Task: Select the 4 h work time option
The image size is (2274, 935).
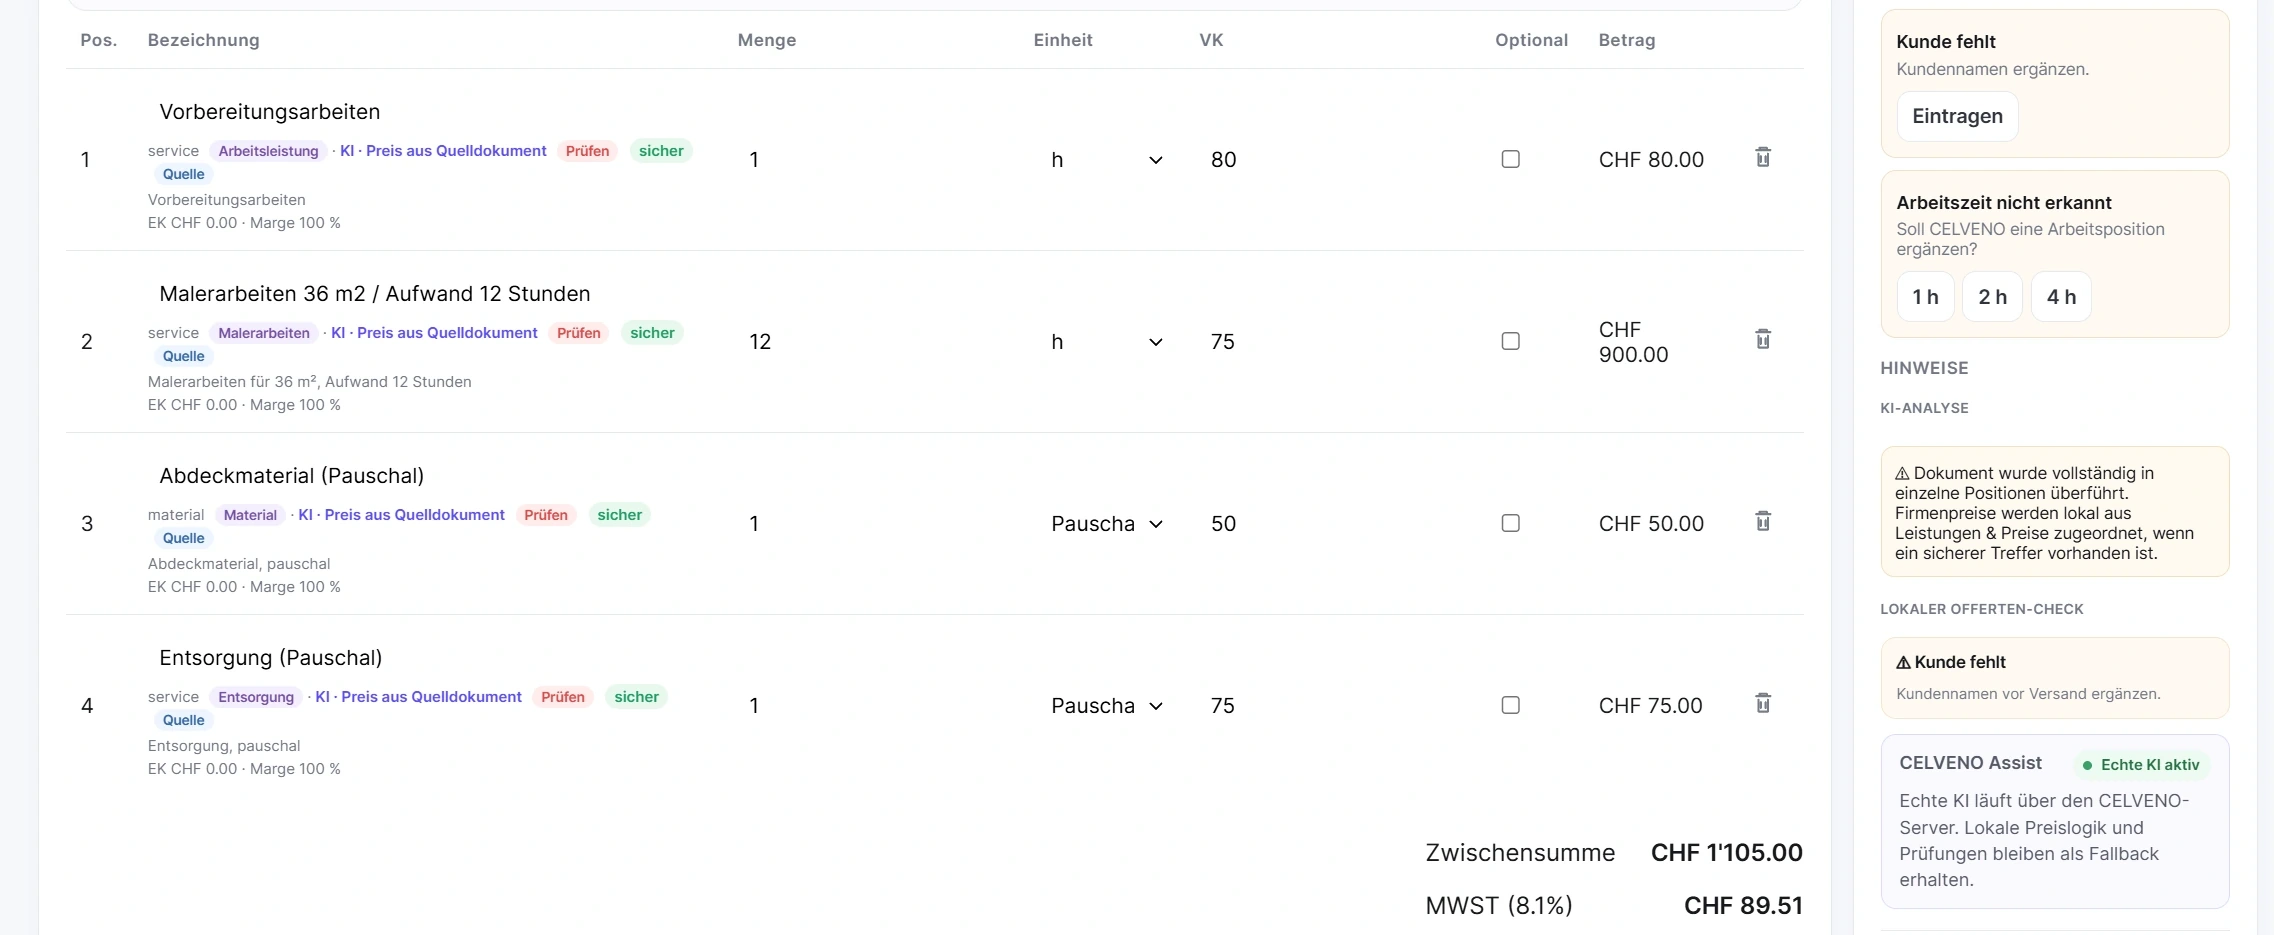Action: tap(2061, 297)
